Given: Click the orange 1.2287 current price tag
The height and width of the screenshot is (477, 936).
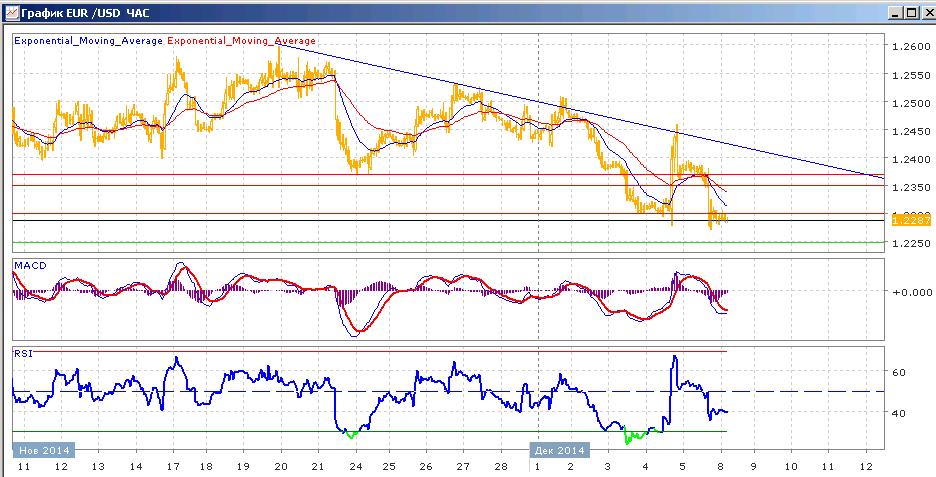Looking at the screenshot, I should tap(910, 220).
